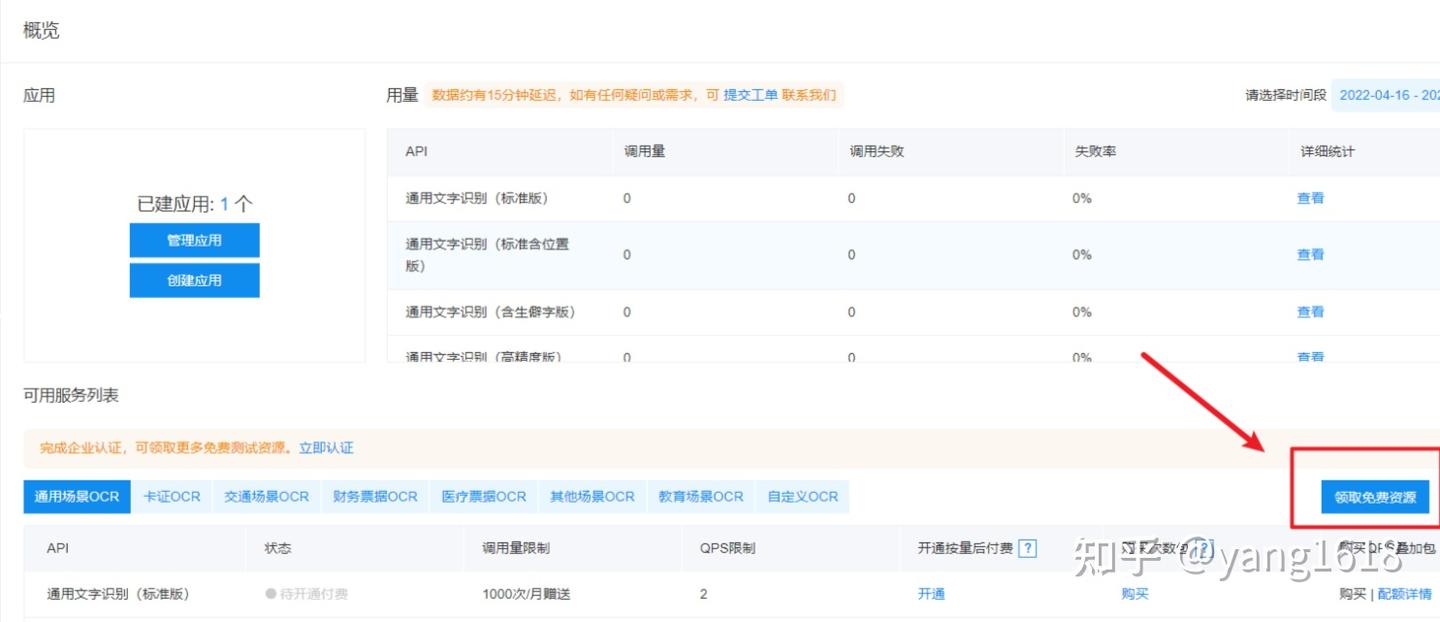Click the highlighted 领取免费资源 button

coord(1374,496)
